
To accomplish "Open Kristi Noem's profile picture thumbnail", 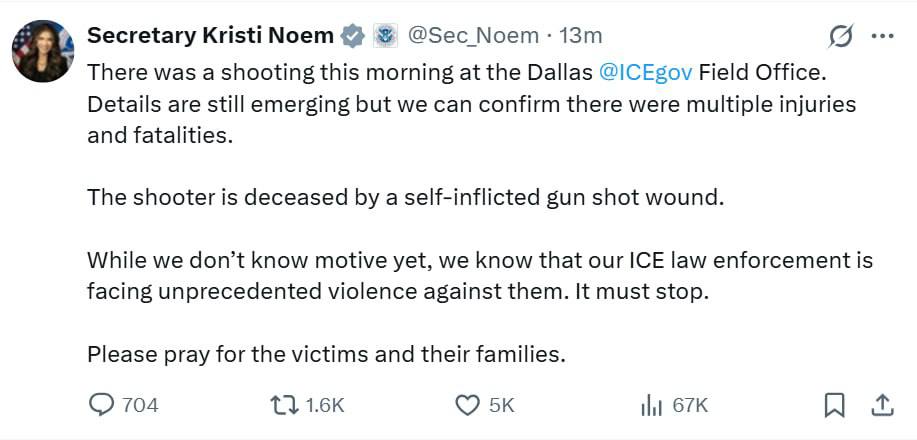I will click(43, 51).
